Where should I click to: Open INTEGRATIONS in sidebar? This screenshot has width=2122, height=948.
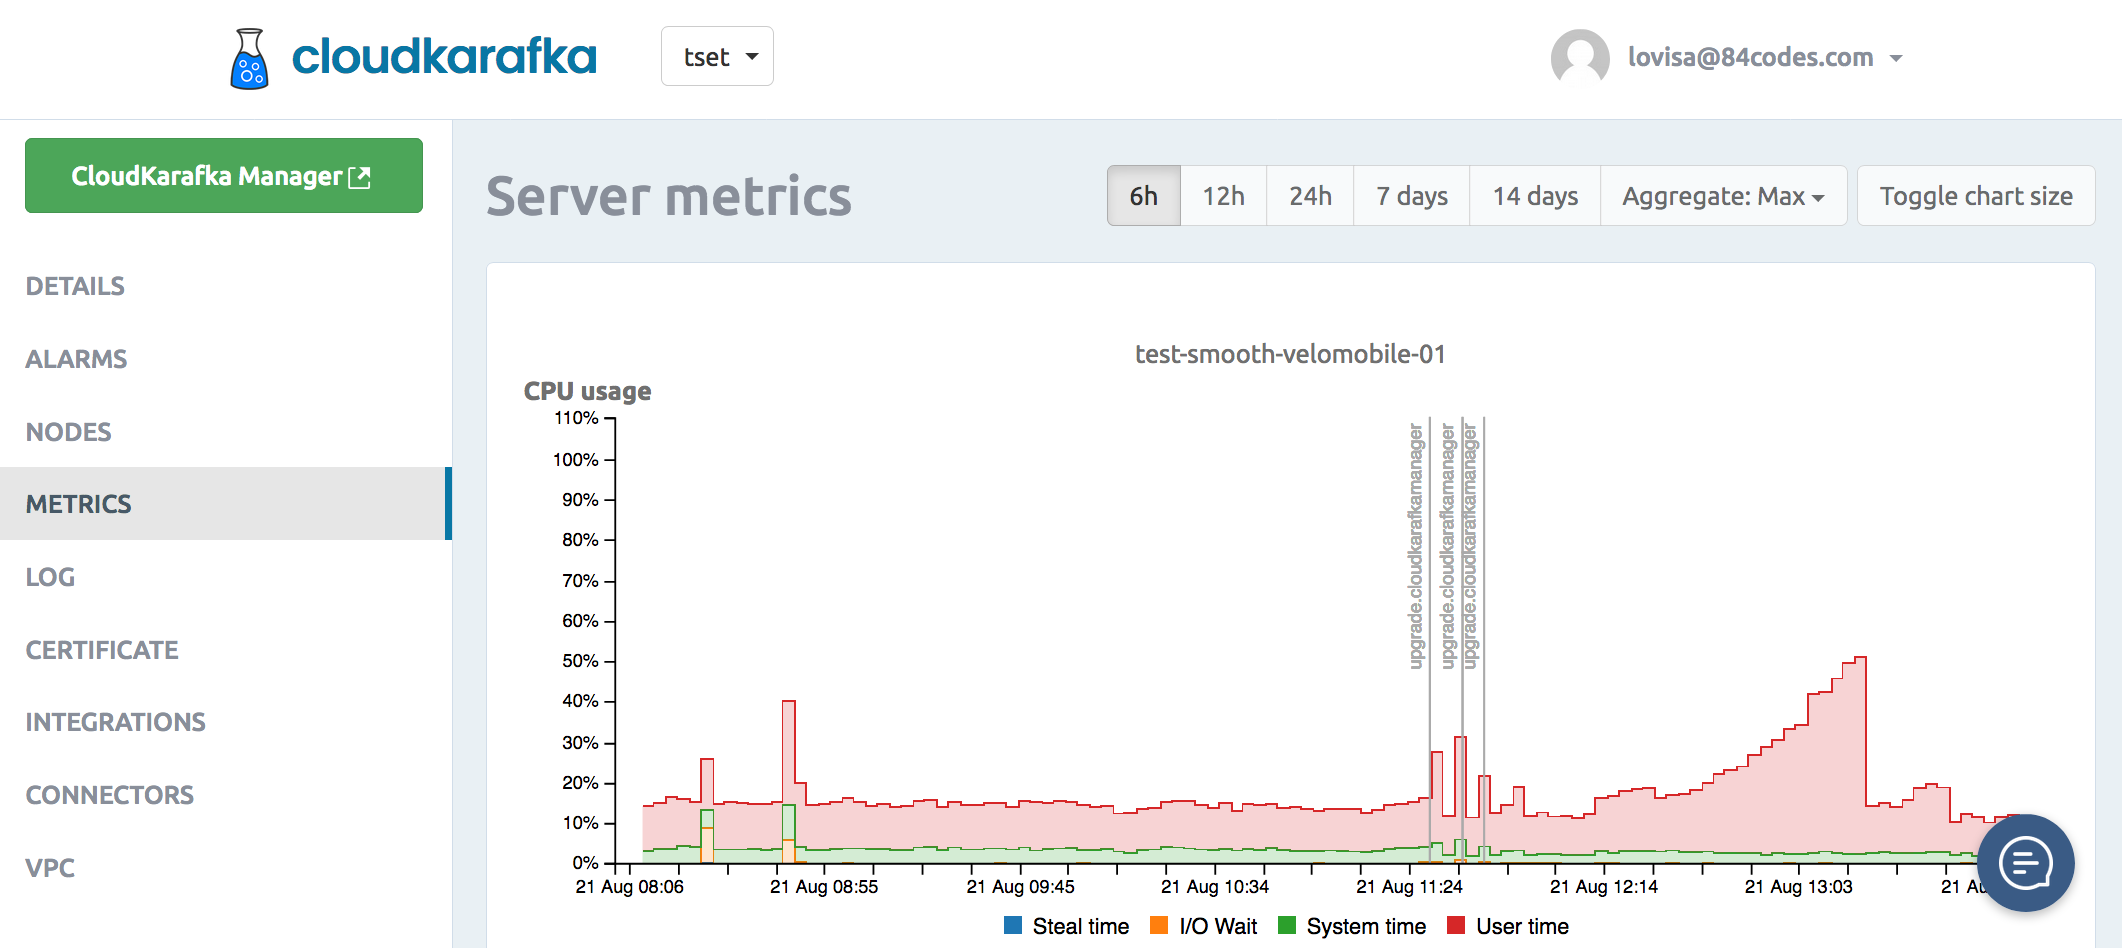tap(115, 722)
